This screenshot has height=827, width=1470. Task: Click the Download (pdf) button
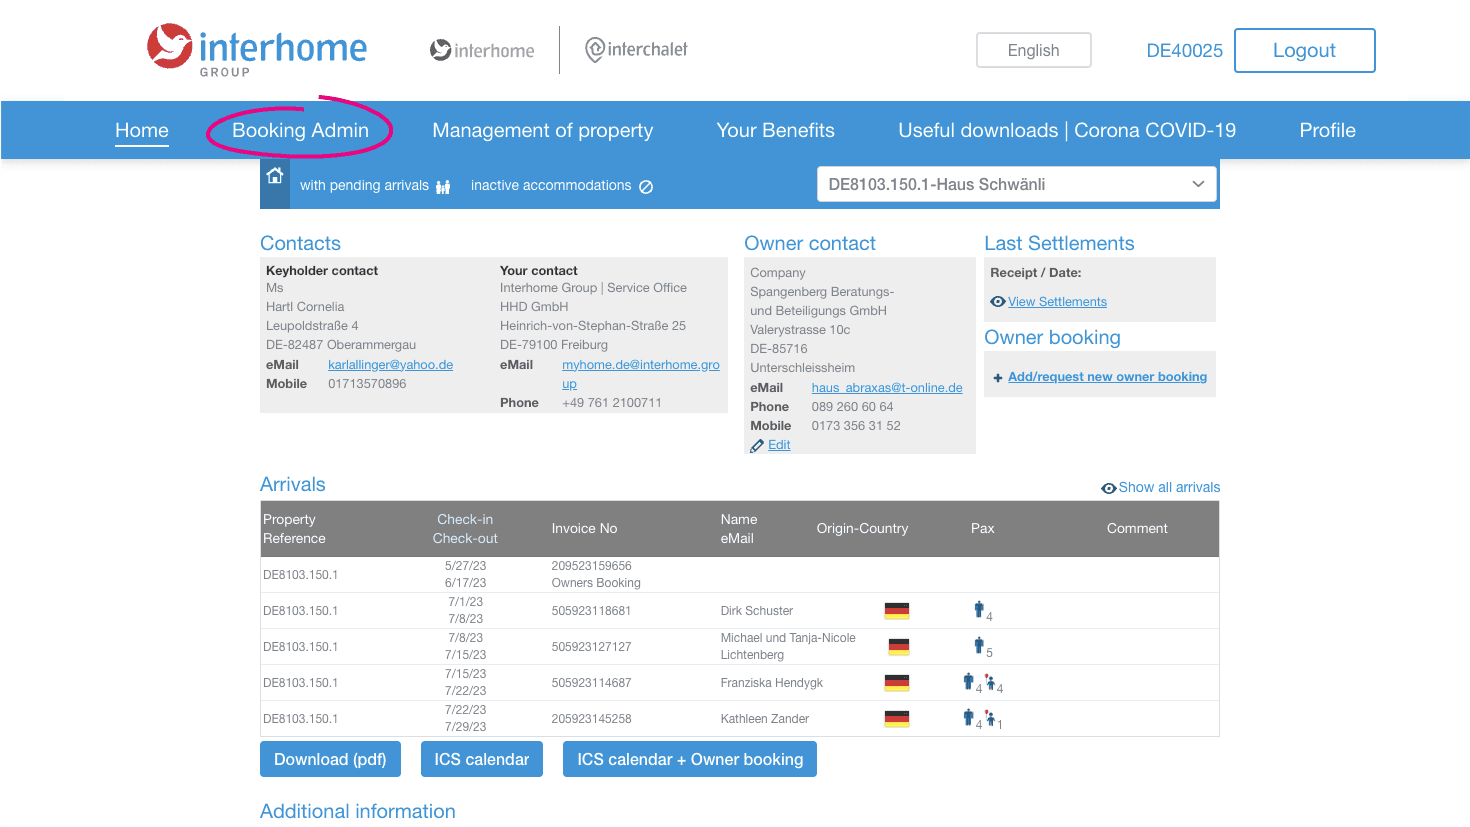(330, 759)
